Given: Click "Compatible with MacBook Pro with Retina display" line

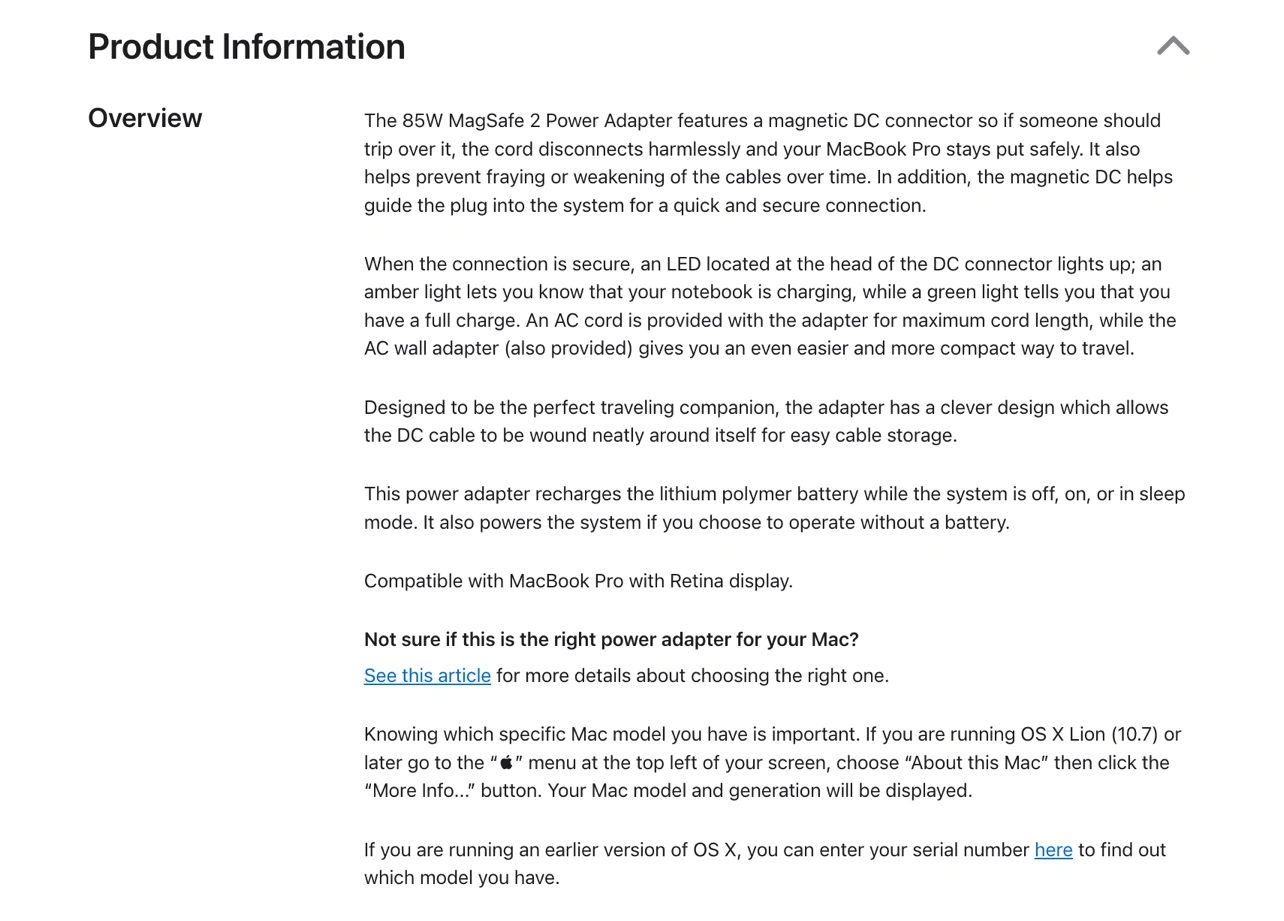Looking at the screenshot, I should pyautogui.click(x=578, y=581).
